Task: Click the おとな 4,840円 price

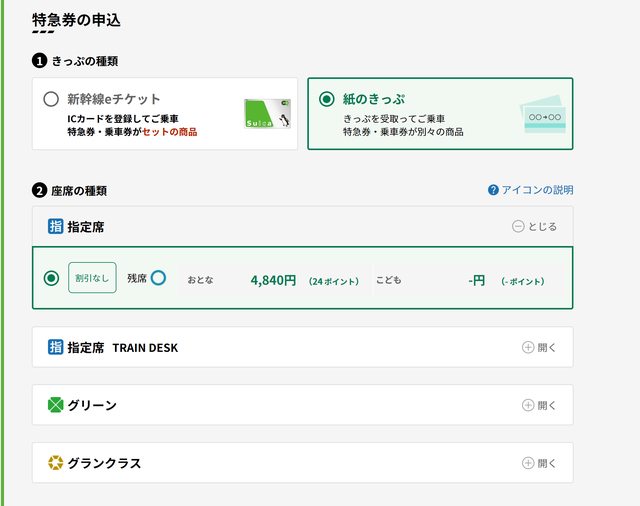Action: 273,280
